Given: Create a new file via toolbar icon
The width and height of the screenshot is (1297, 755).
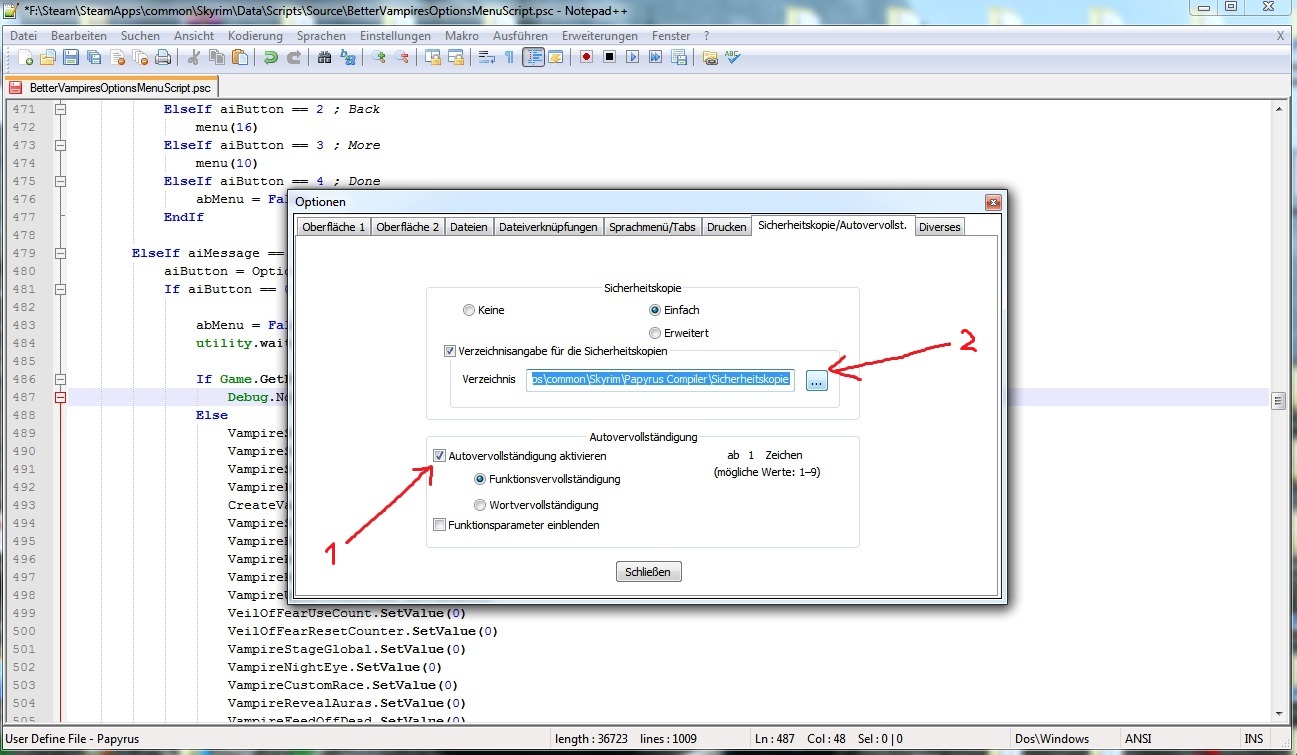Looking at the screenshot, I should 26,57.
